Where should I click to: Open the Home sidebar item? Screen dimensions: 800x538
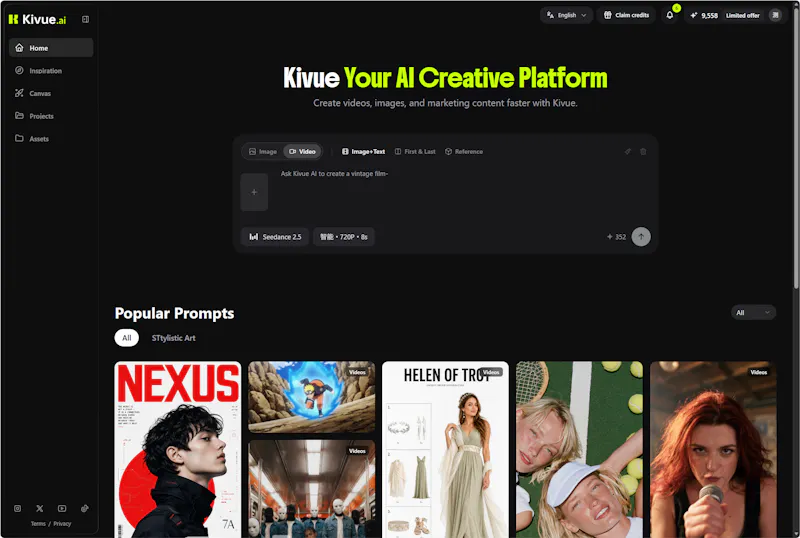51,47
